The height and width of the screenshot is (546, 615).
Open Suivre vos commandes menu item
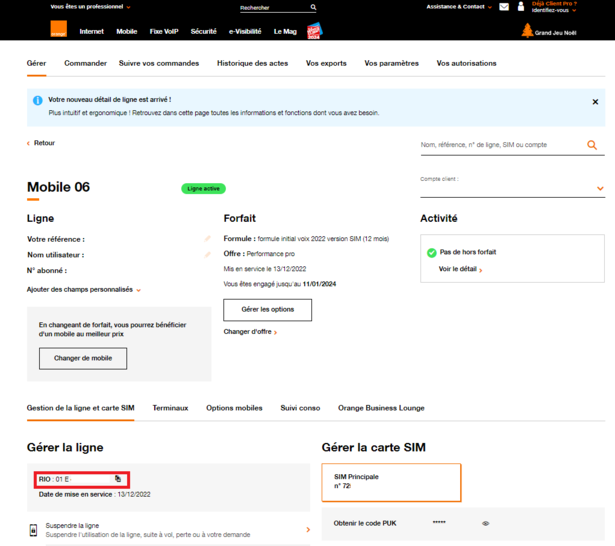pyautogui.click(x=159, y=63)
